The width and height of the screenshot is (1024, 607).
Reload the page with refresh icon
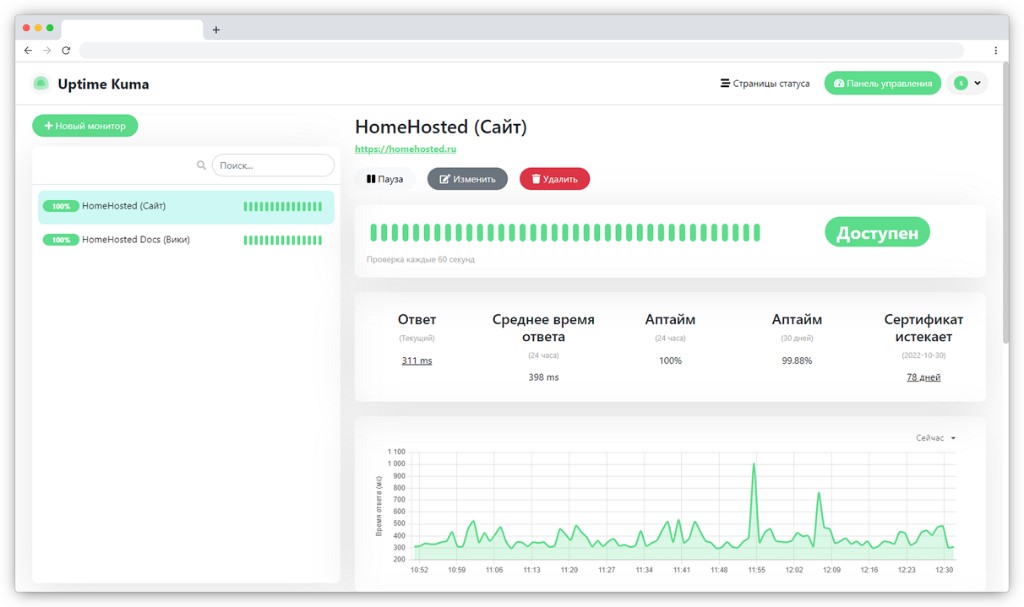tap(66, 50)
